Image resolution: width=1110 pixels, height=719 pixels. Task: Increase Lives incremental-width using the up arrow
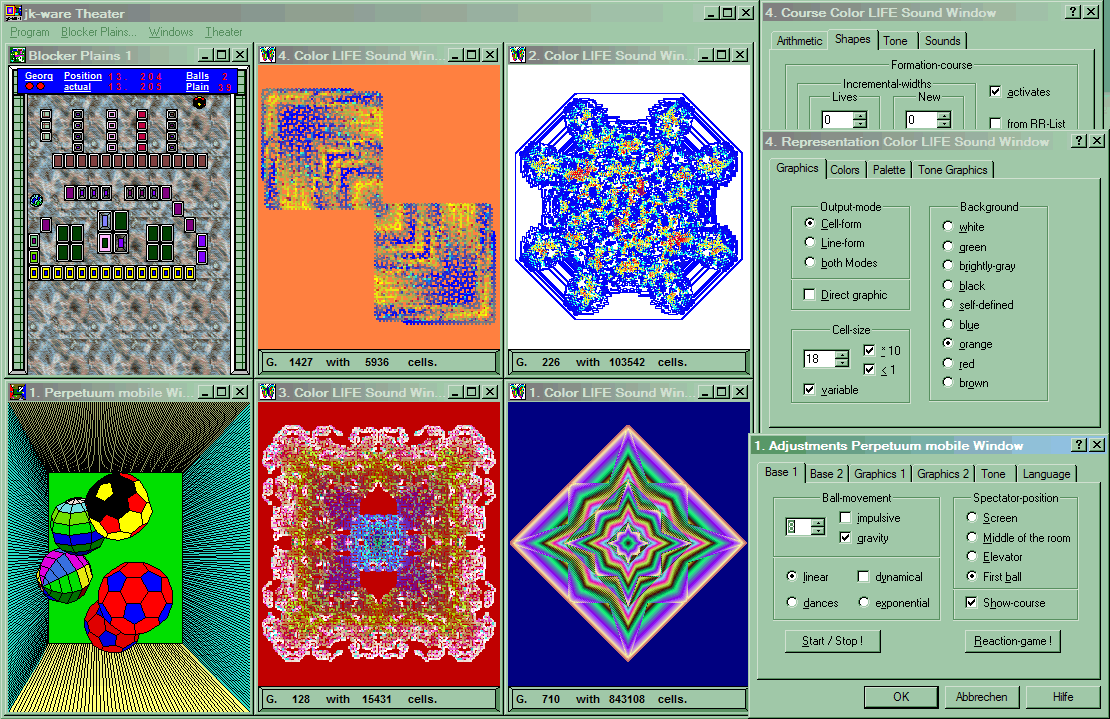(860, 115)
